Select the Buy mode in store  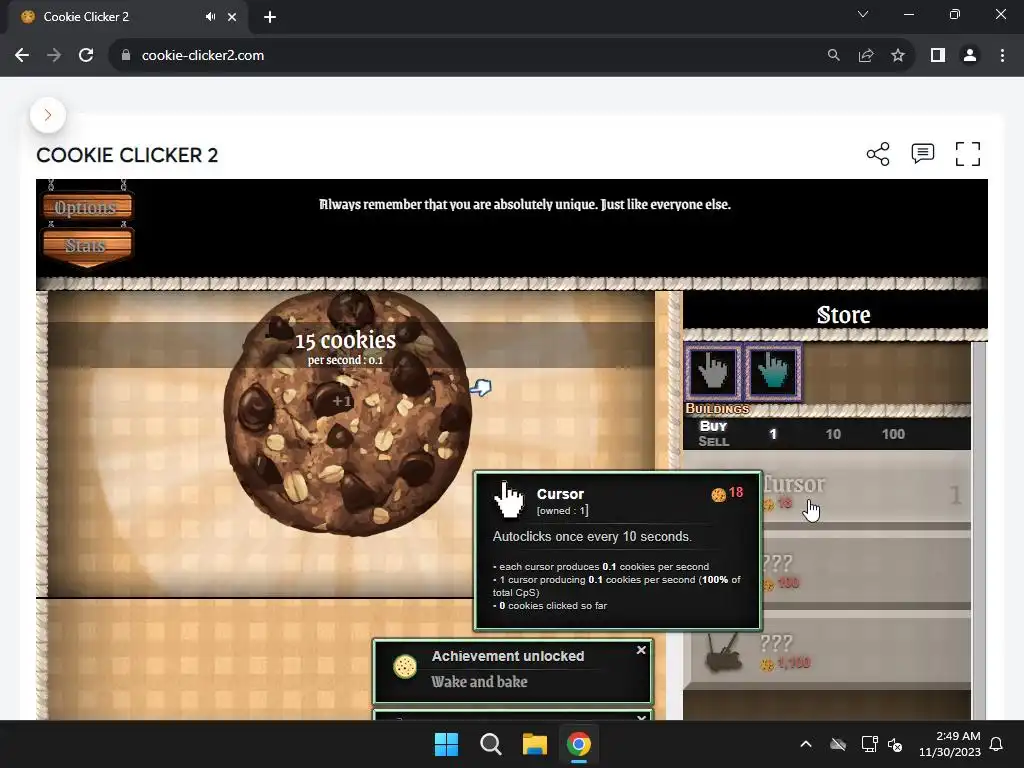point(713,426)
